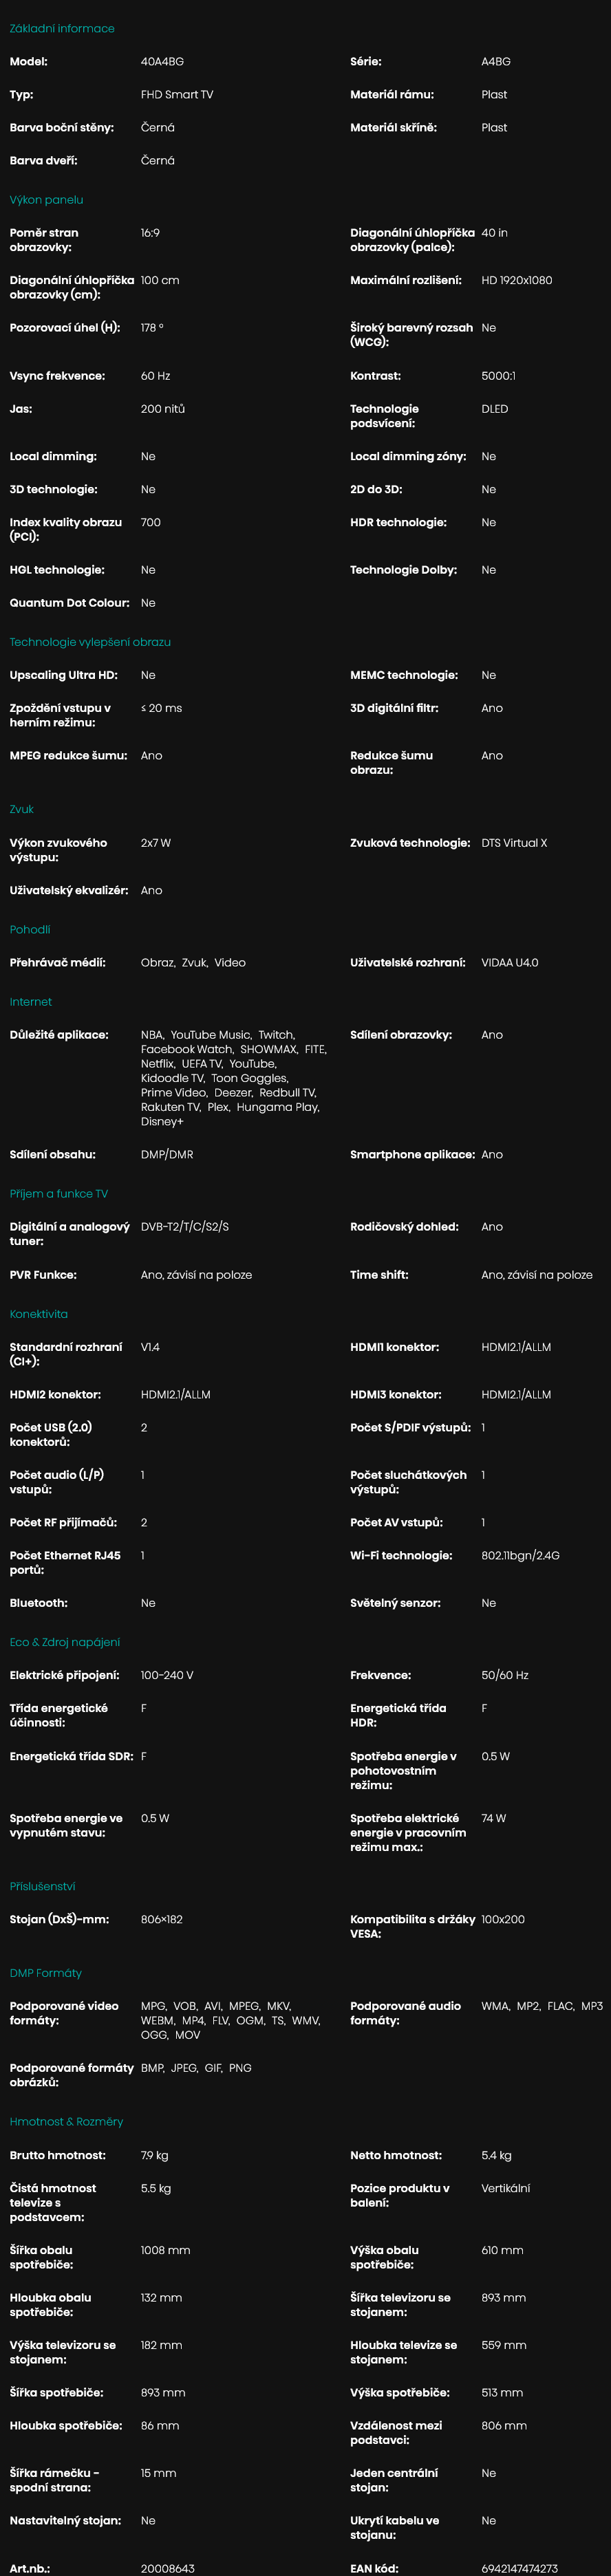Click the 802.11bgn/2.4G Wi-Fi value
Image resolution: width=611 pixels, height=2576 pixels.
click(x=520, y=1555)
